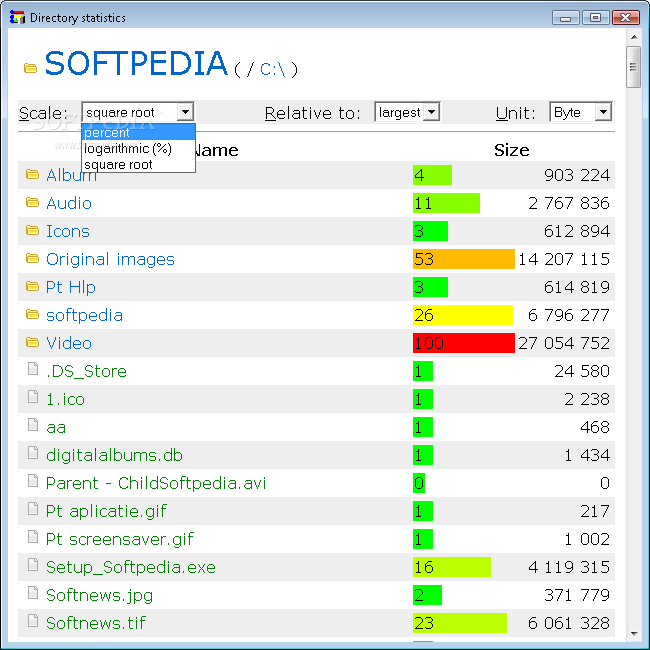650x650 pixels.
Task: Click the folder icon beside Original images
Action: 32,259
